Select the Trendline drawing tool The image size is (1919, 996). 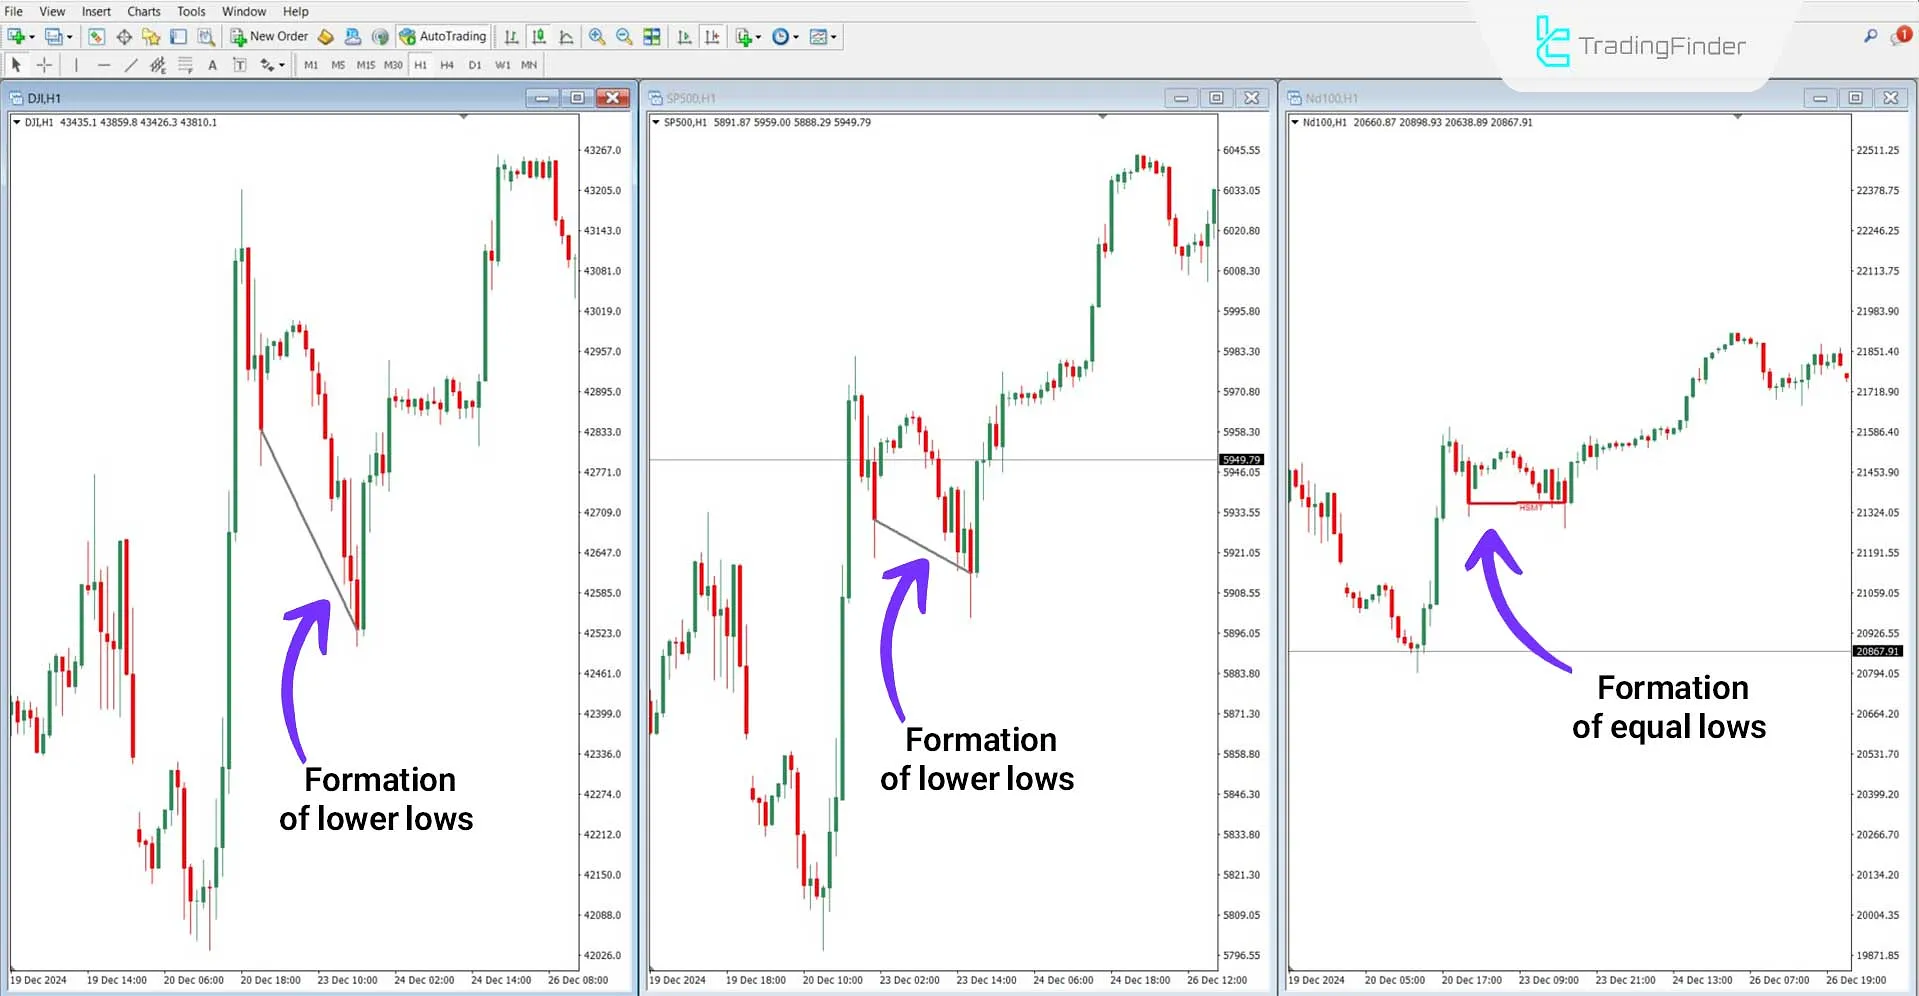[x=131, y=64]
